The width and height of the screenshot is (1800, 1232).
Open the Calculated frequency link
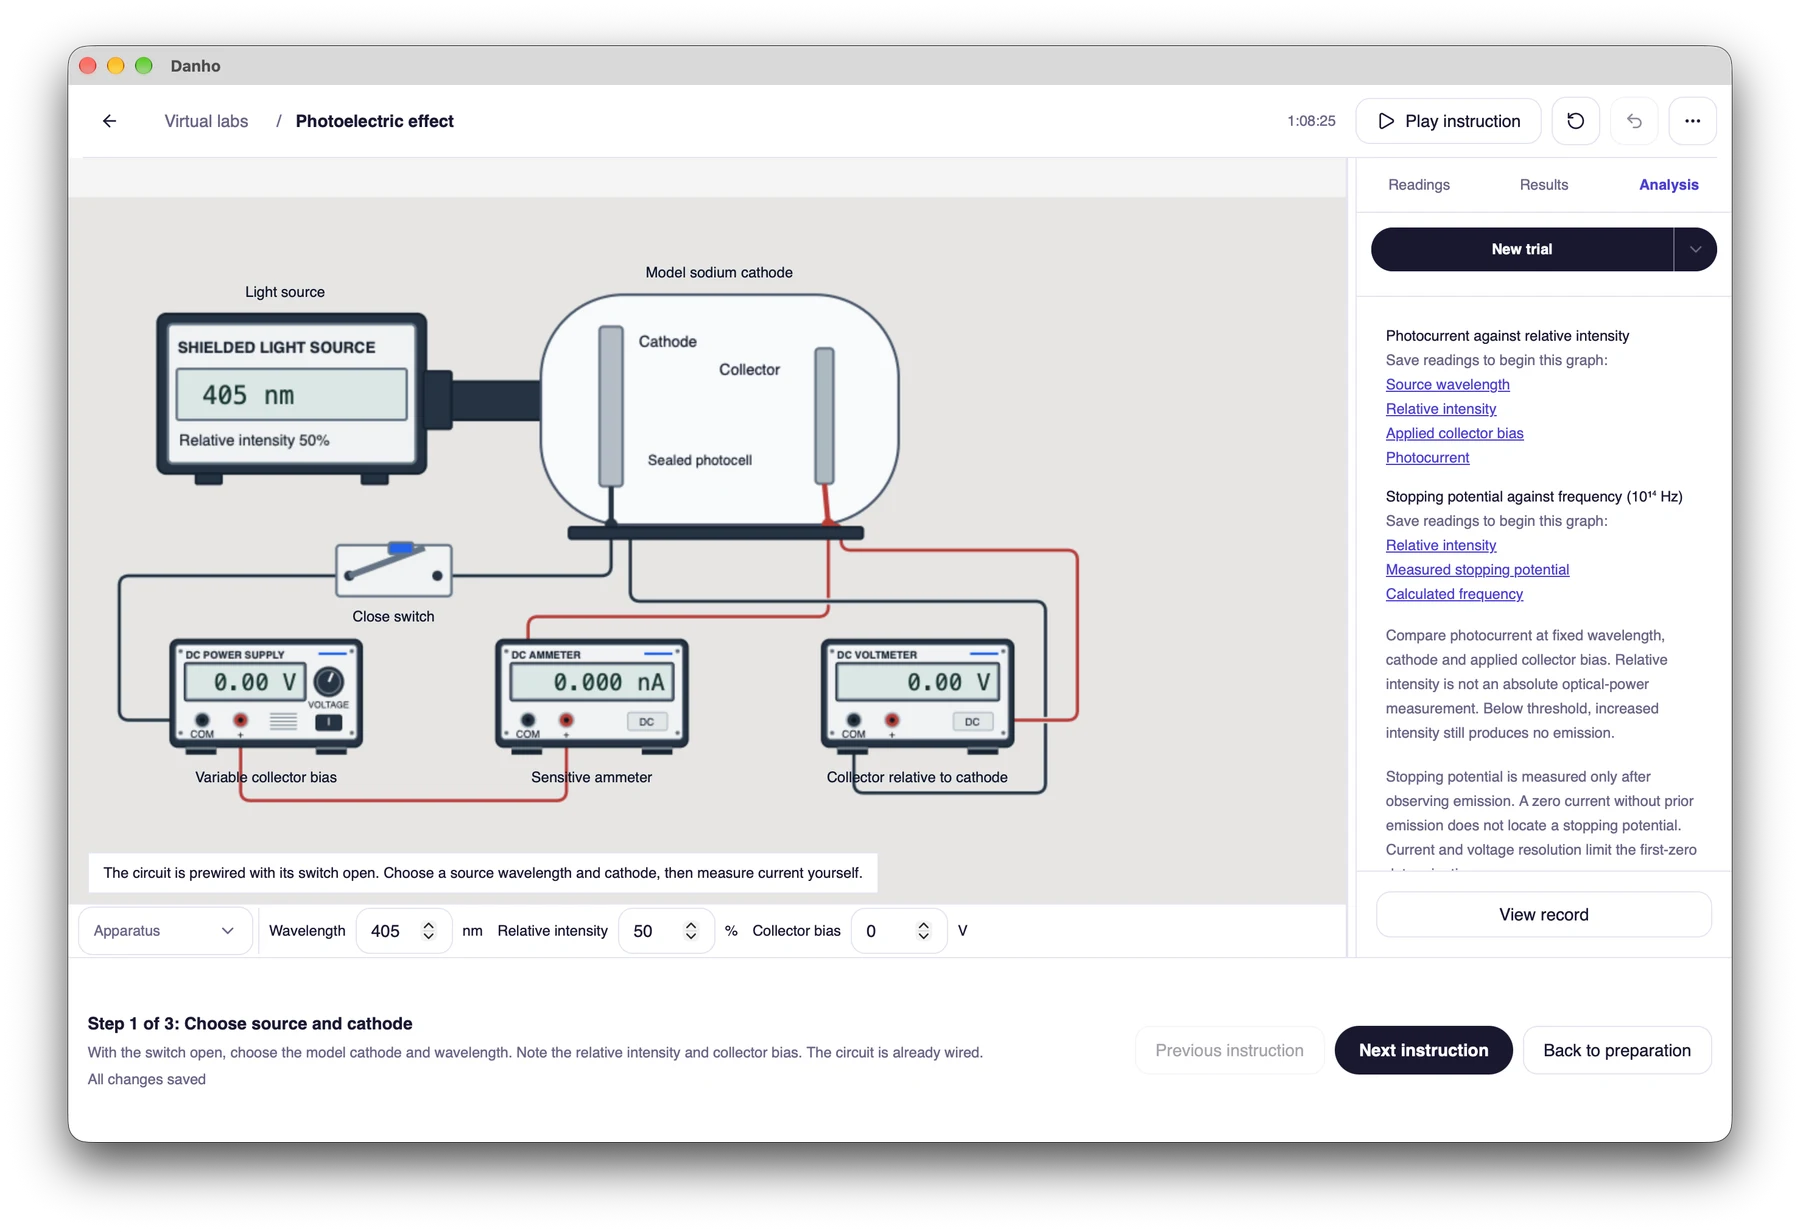tap(1455, 594)
